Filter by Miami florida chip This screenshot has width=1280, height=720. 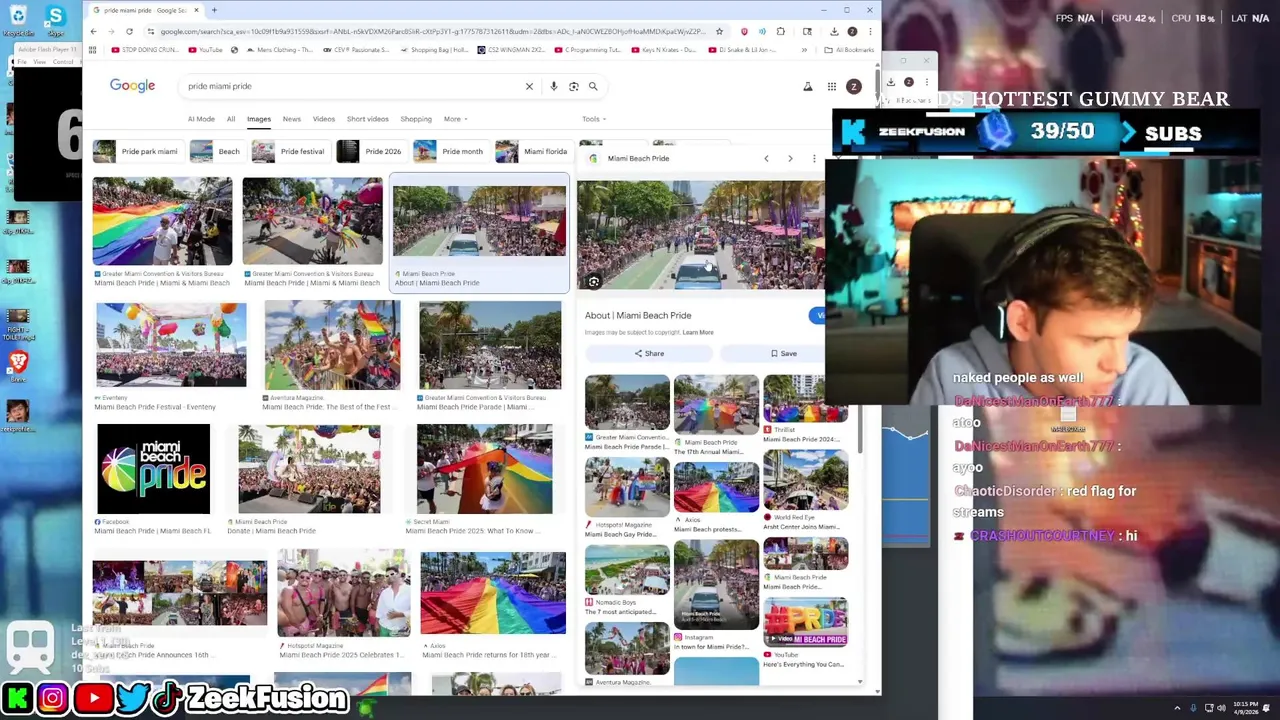pos(533,151)
